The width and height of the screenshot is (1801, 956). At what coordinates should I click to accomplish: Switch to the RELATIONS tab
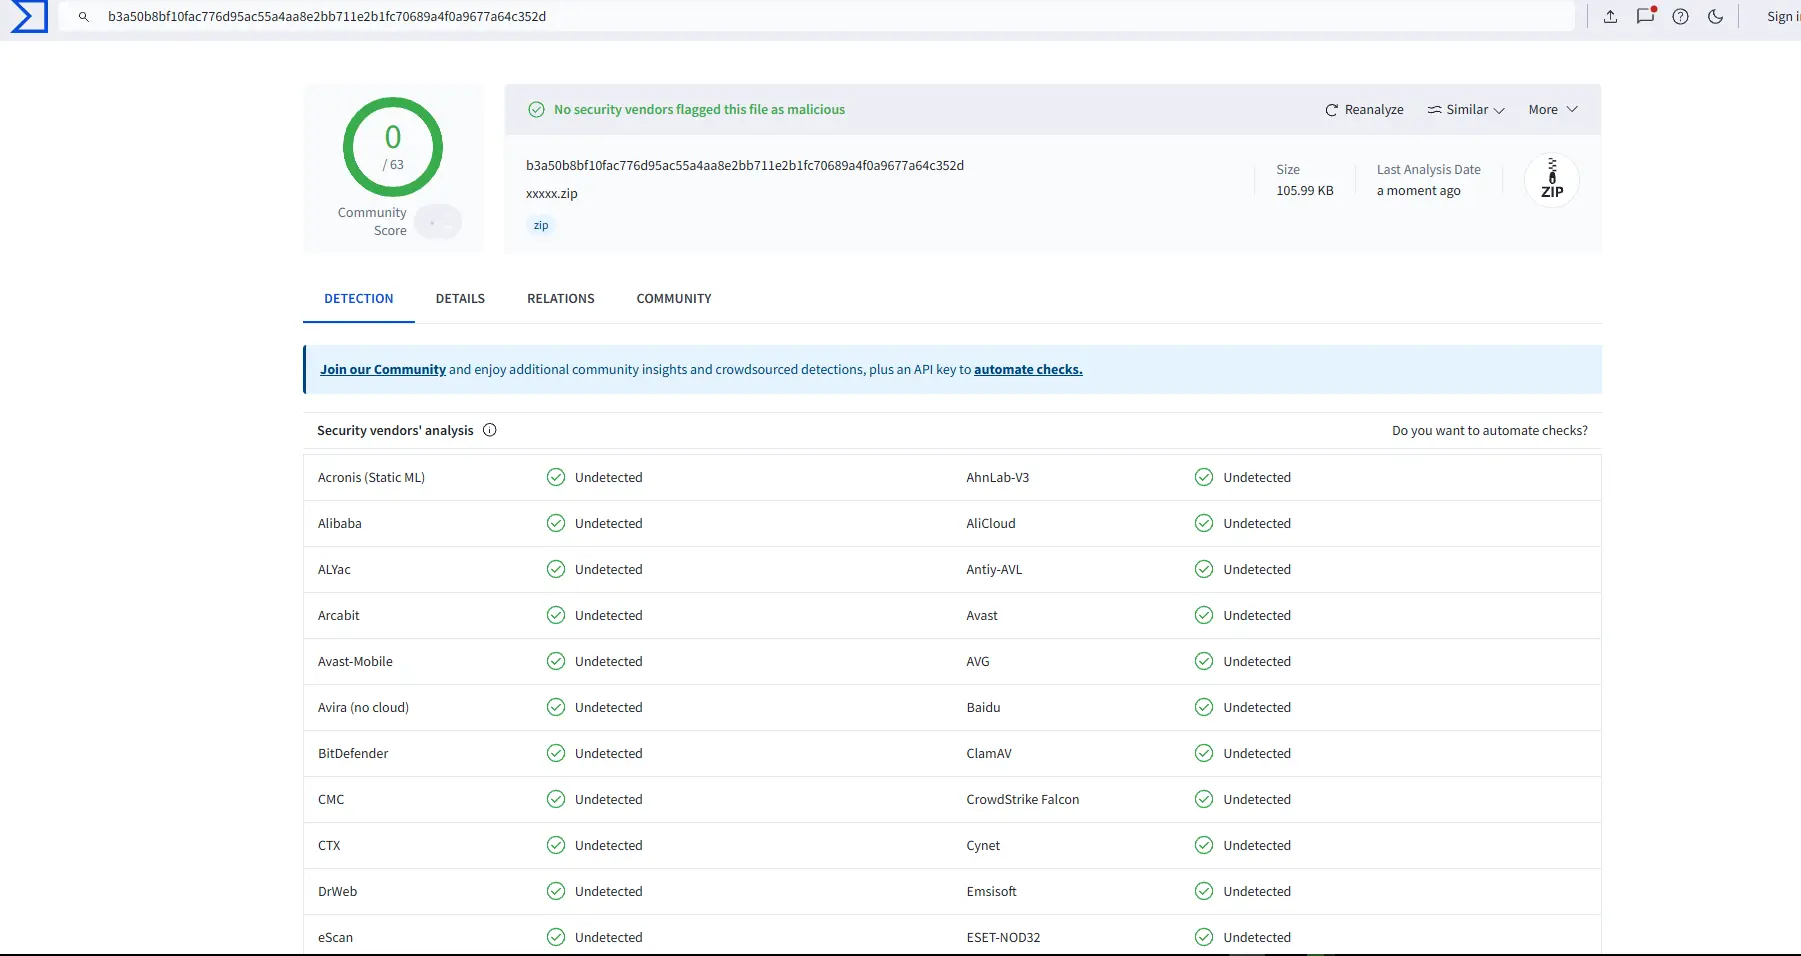[561, 299]
